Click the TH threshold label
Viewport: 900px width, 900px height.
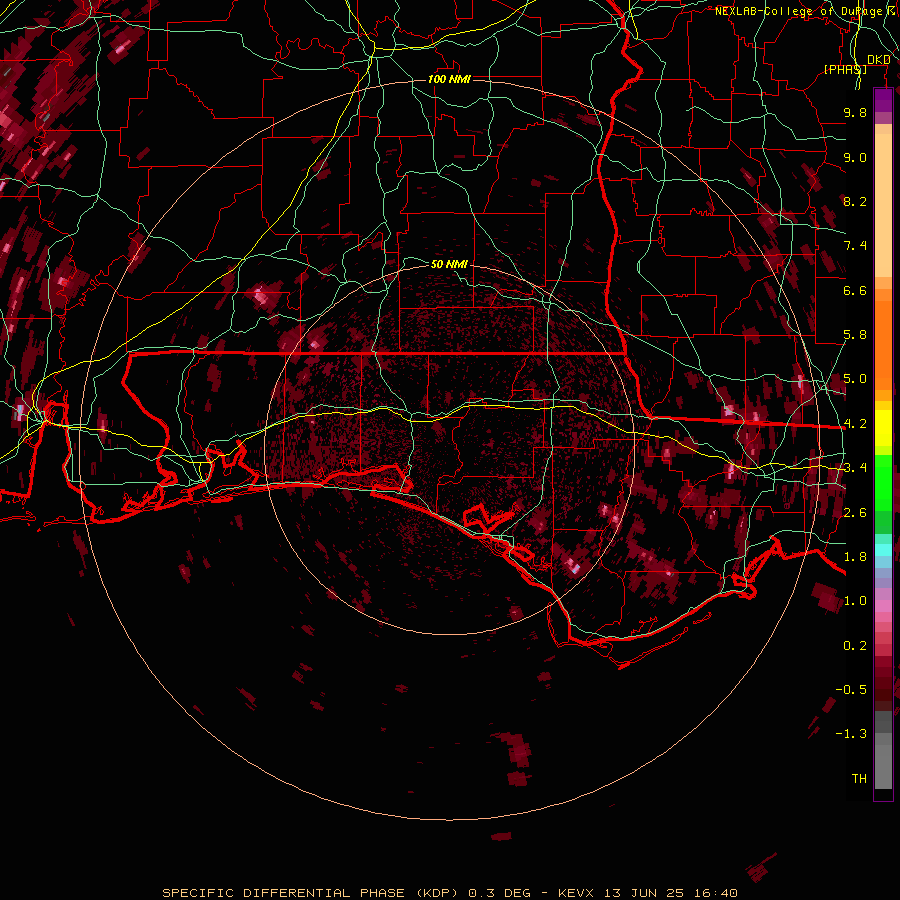click(x=859, y=779)
